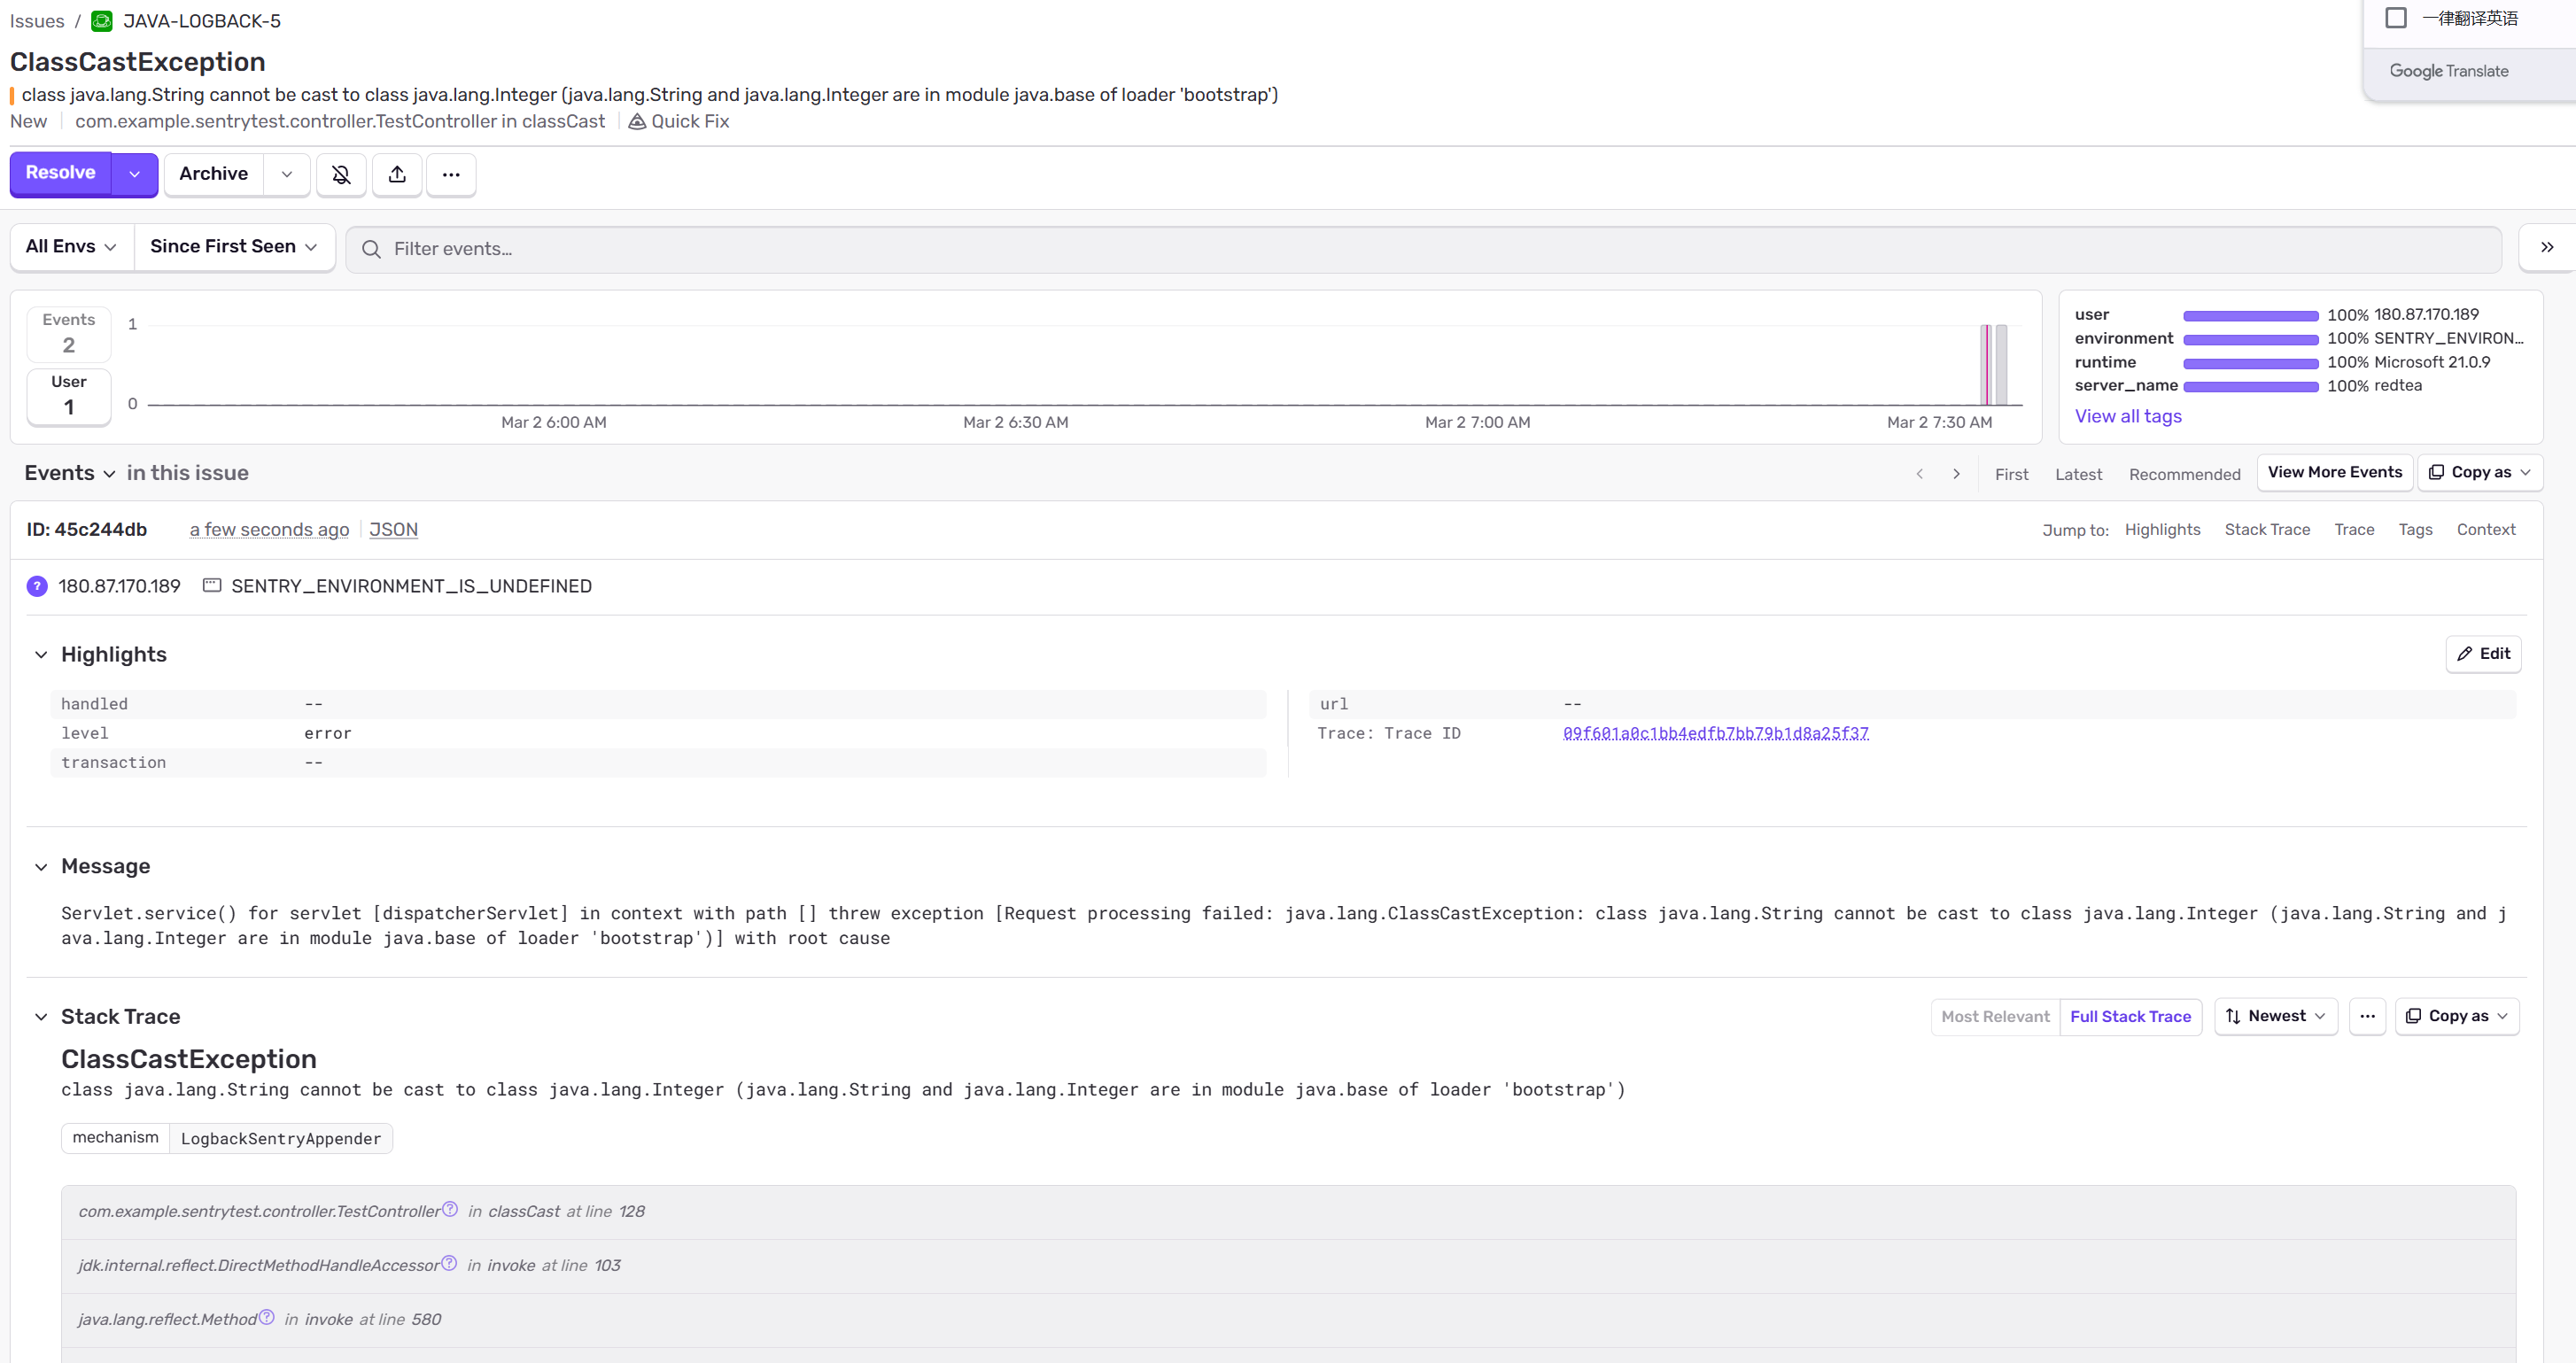
Task: Open the Trace ID link
Action: click(1715, 733)
